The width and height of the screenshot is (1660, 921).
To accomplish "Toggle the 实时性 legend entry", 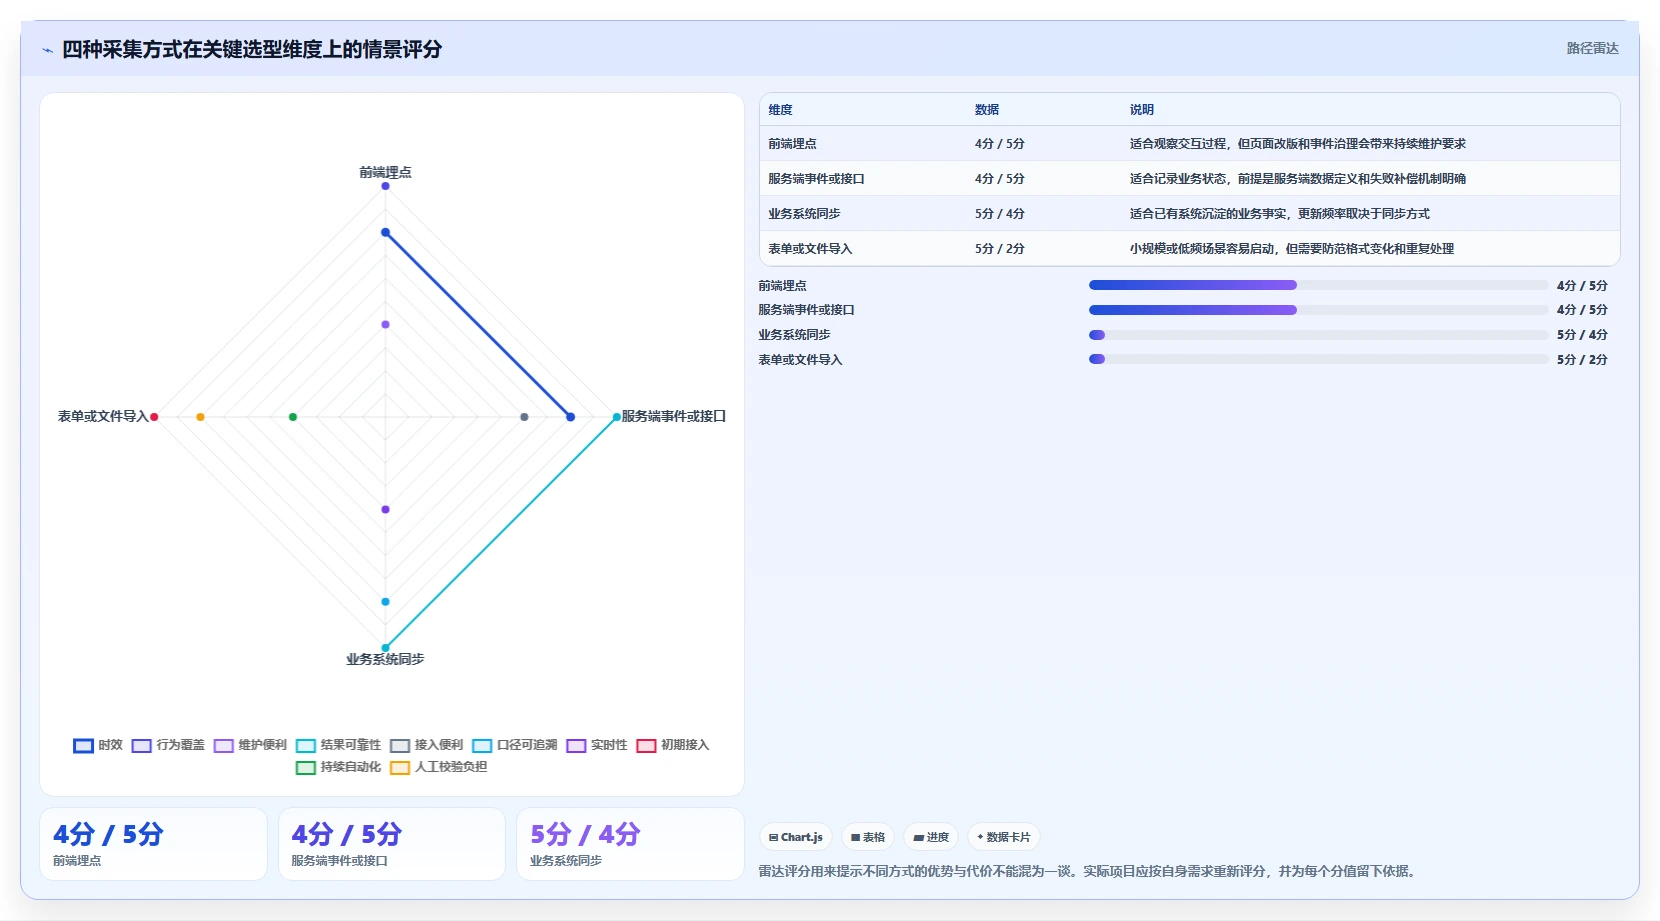I will point(596,745).
